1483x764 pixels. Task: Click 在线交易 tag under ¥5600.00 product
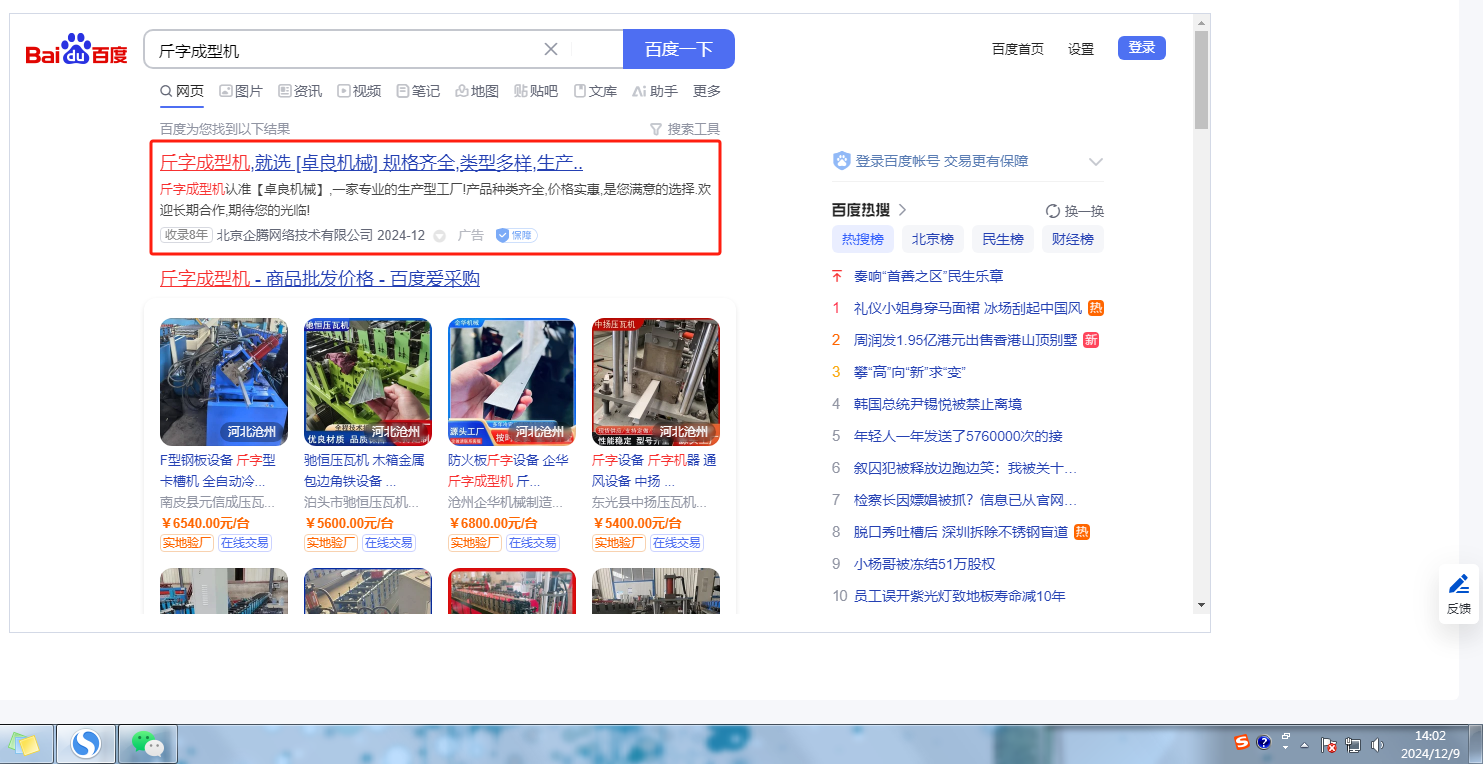pyautogui.click(x=388, y=543)
